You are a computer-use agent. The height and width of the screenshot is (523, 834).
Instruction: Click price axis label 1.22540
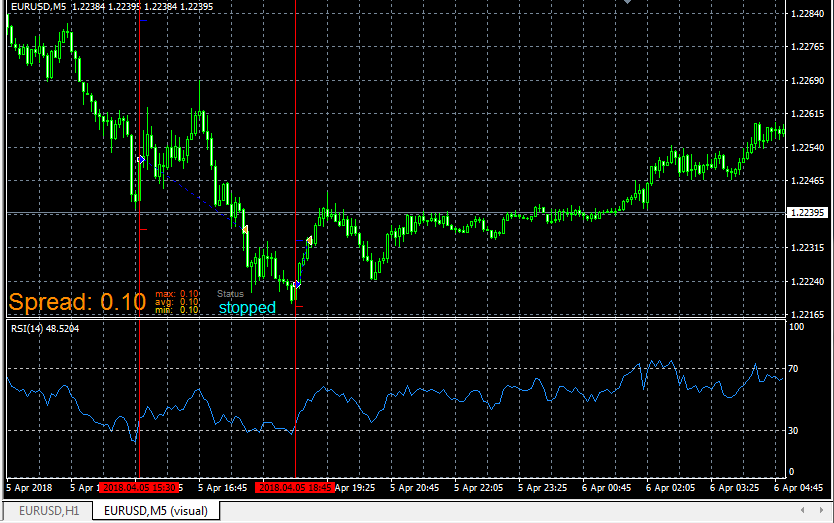tap(807, 147)
